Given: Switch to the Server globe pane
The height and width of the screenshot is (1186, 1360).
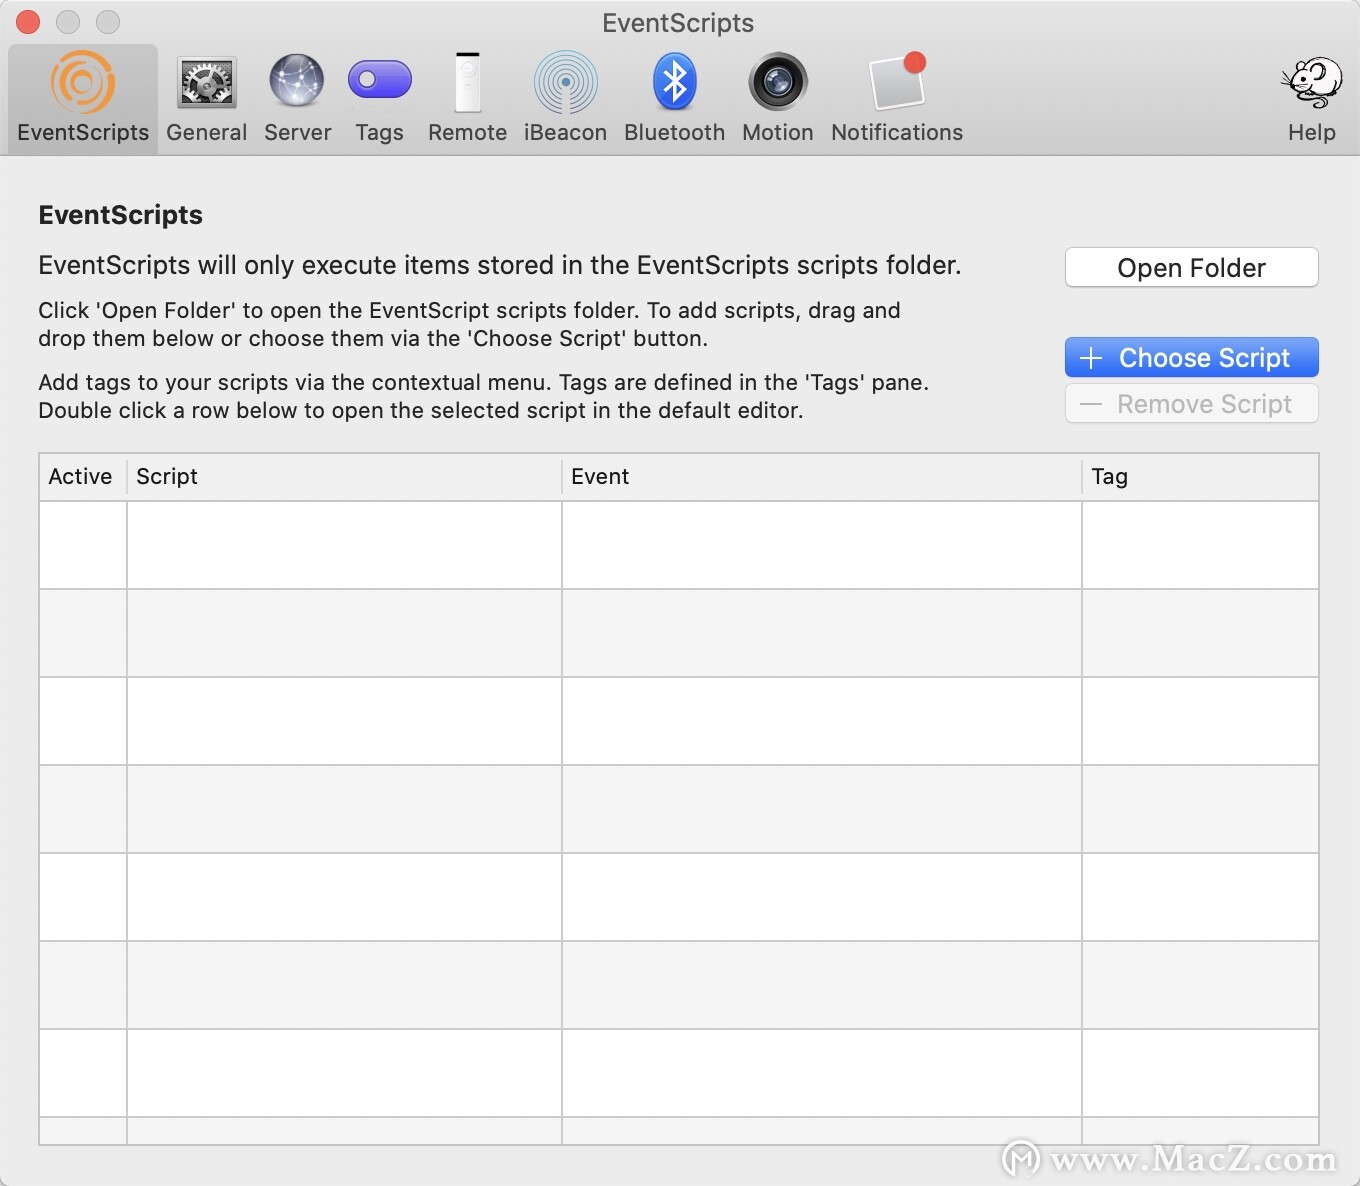Looking at the screenshot, I should (x=297, y=98).
